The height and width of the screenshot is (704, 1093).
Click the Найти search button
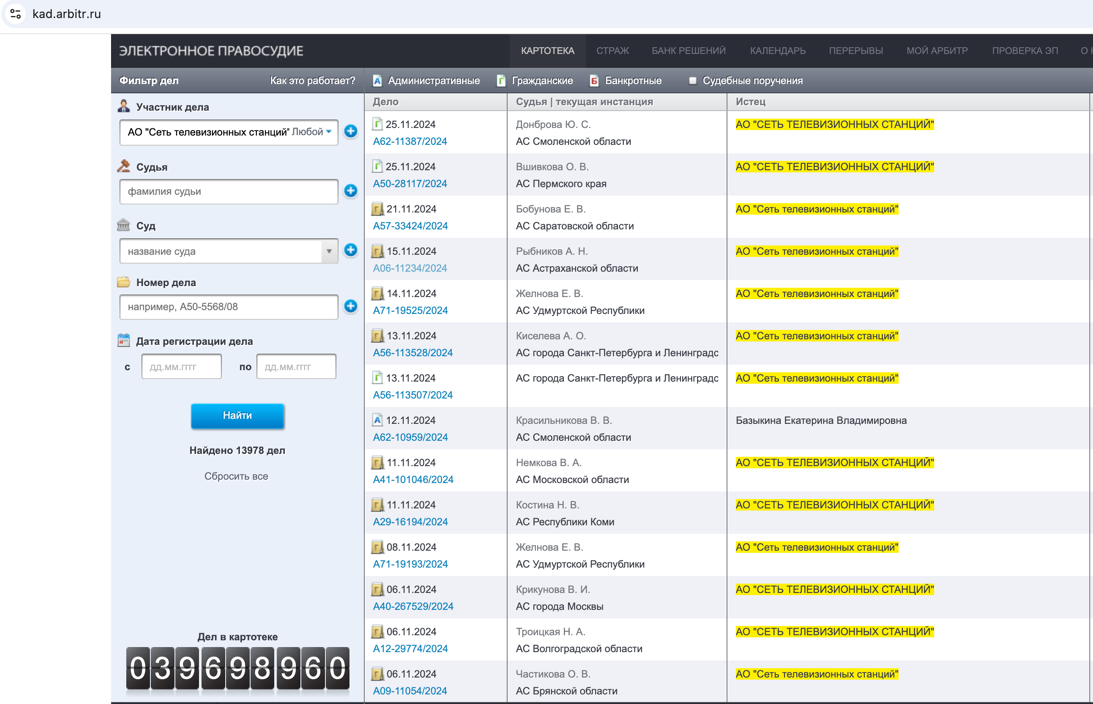click(x=238, y=415)
